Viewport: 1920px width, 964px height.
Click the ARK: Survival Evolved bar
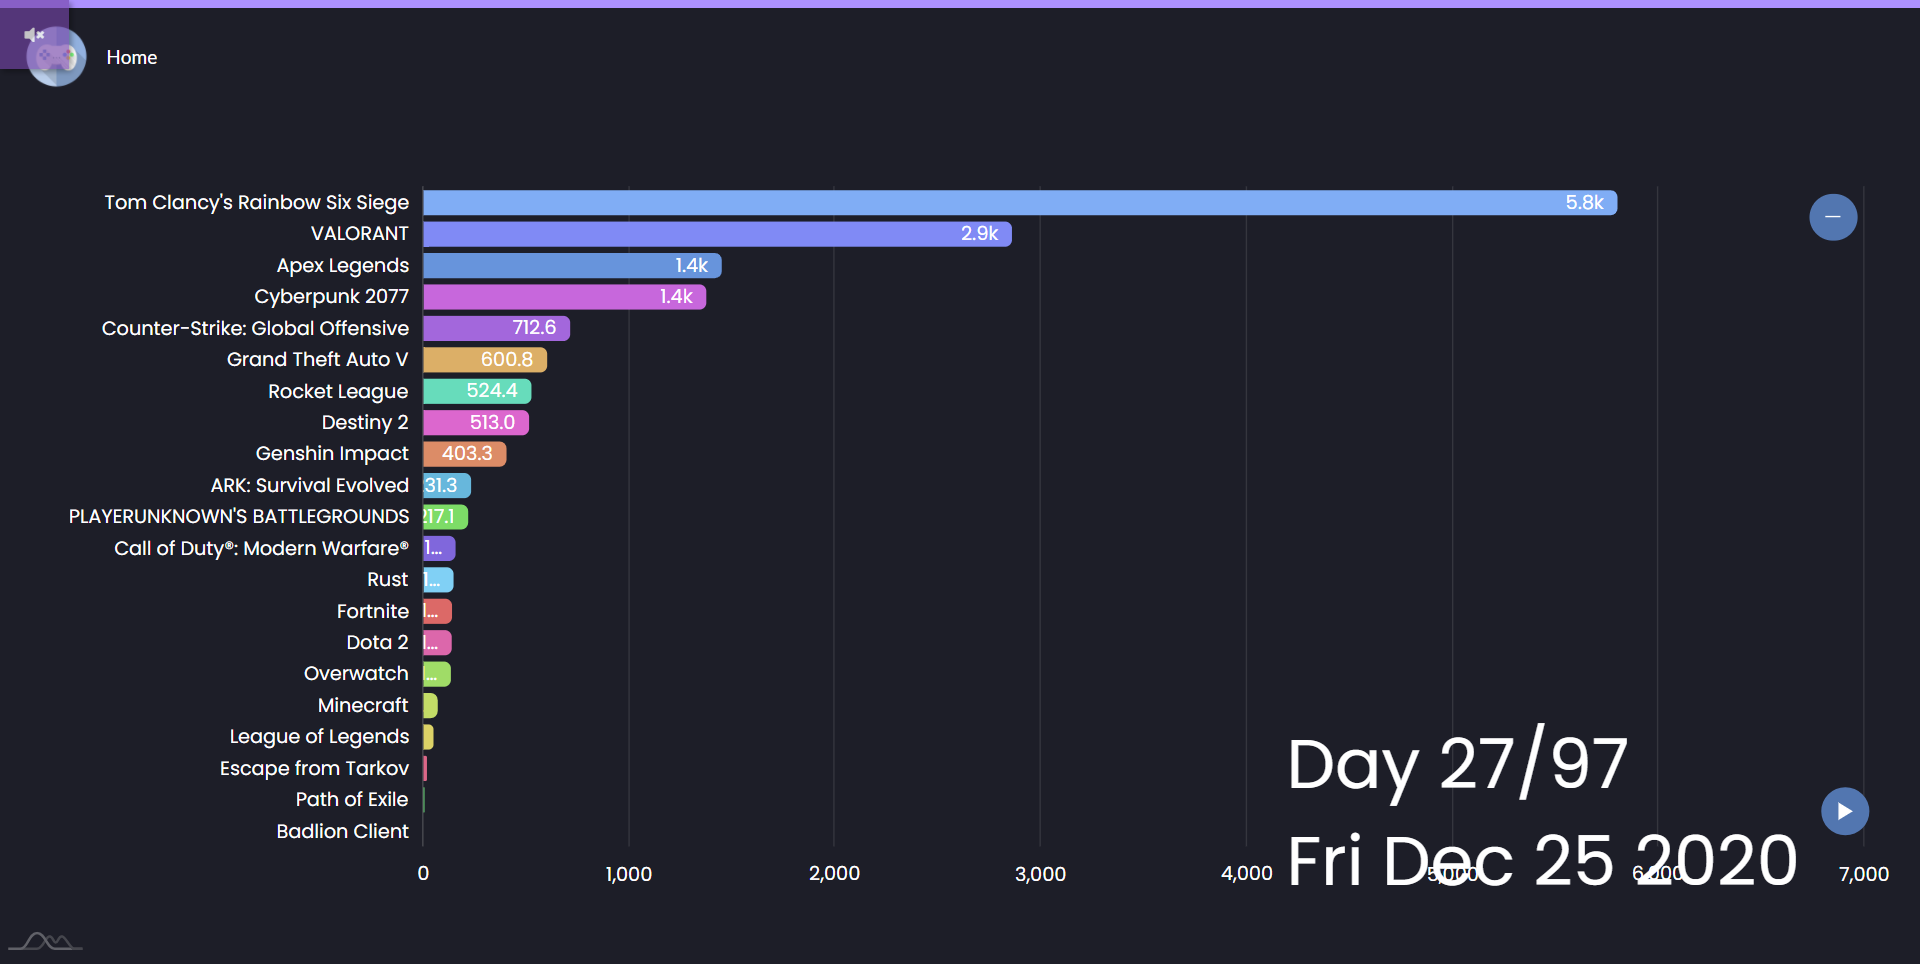(446, 486)
